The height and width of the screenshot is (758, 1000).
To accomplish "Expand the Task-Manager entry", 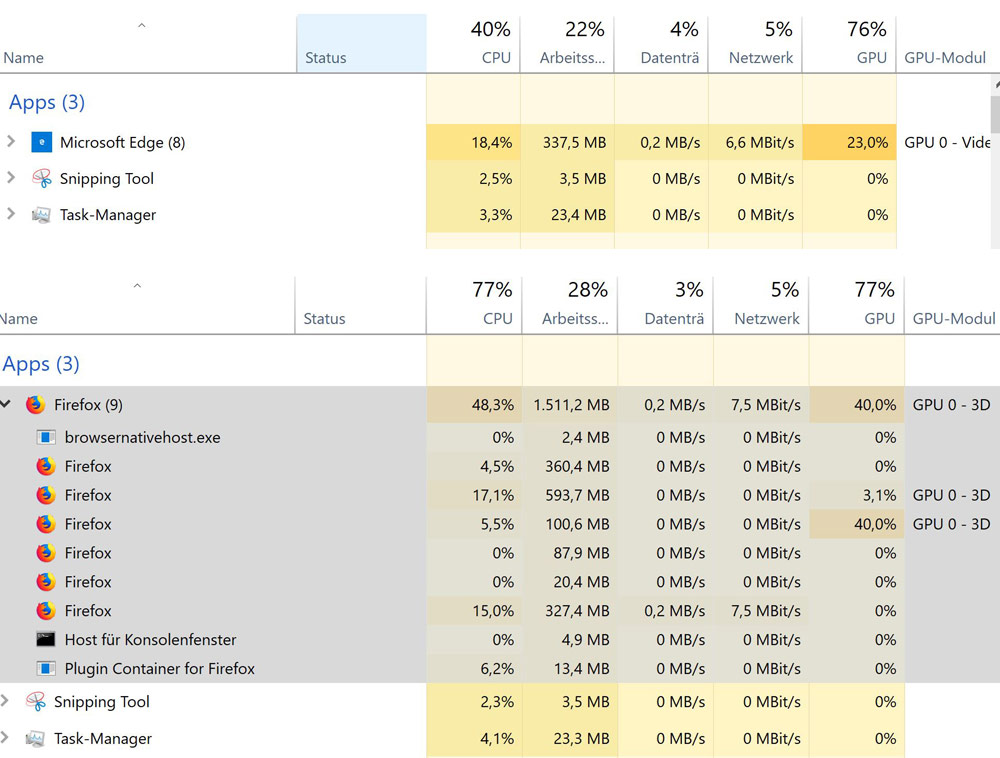I will 10,214.
